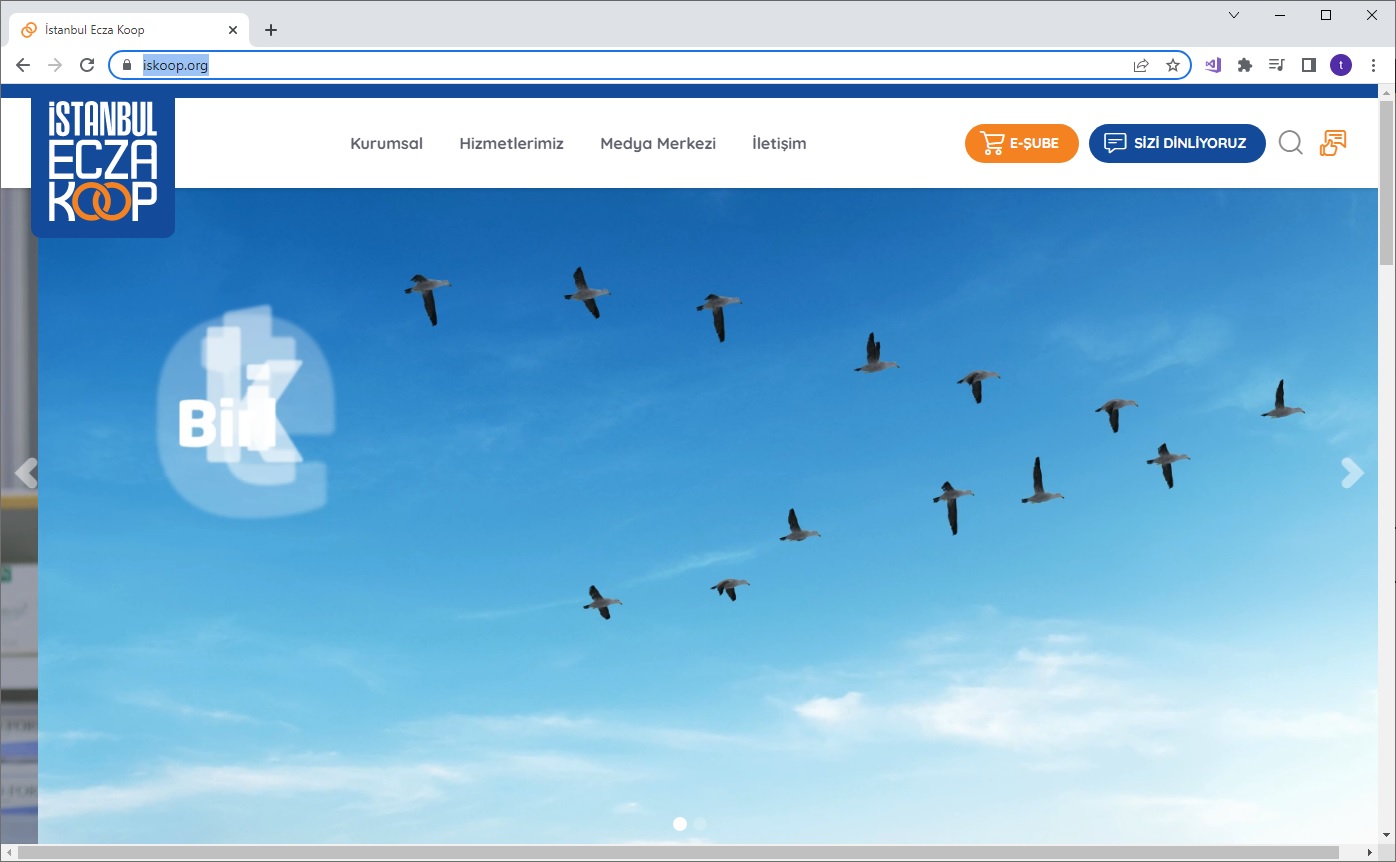
Task: Click the horizontal page scrollbar
Action: tap(679, 853)
